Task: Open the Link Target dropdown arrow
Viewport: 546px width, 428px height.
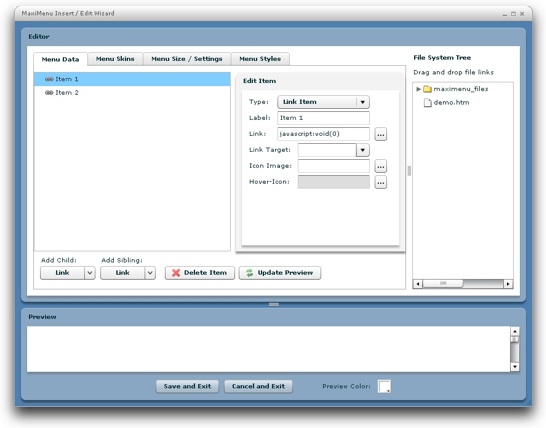Action: click(x=362, y=150)
